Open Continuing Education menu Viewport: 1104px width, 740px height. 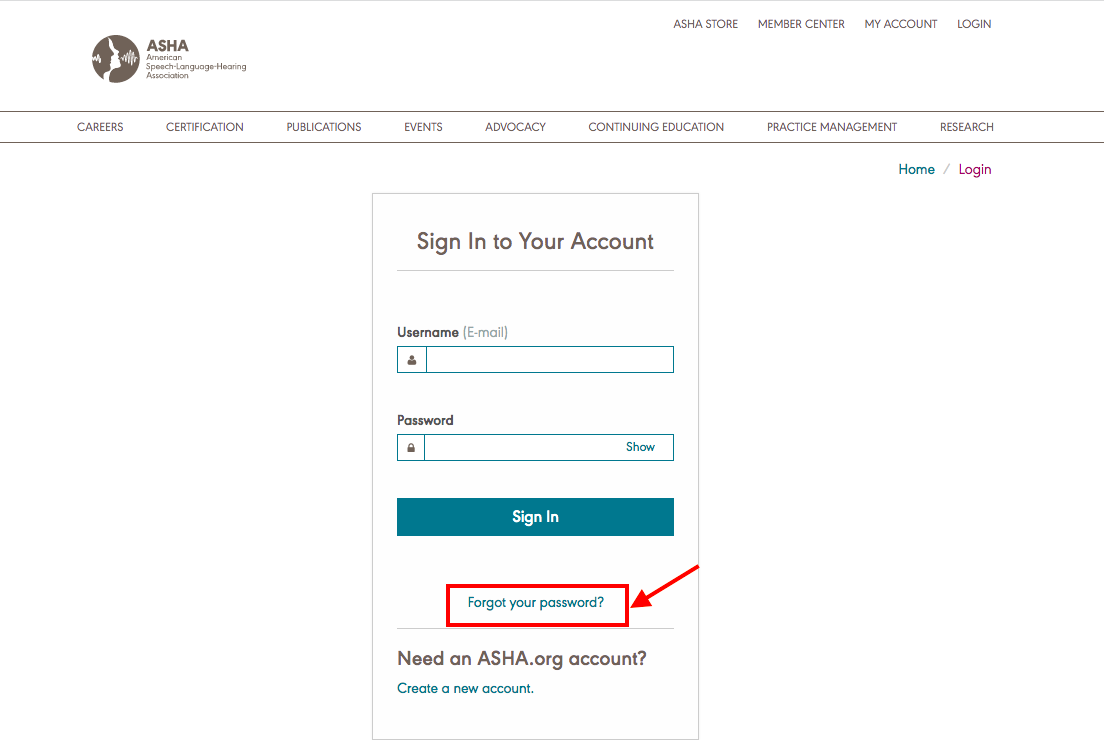point(656,127)
